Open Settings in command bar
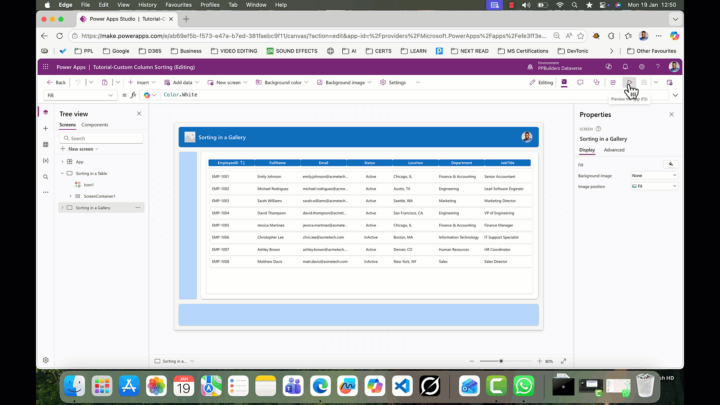 coord(393,83)
